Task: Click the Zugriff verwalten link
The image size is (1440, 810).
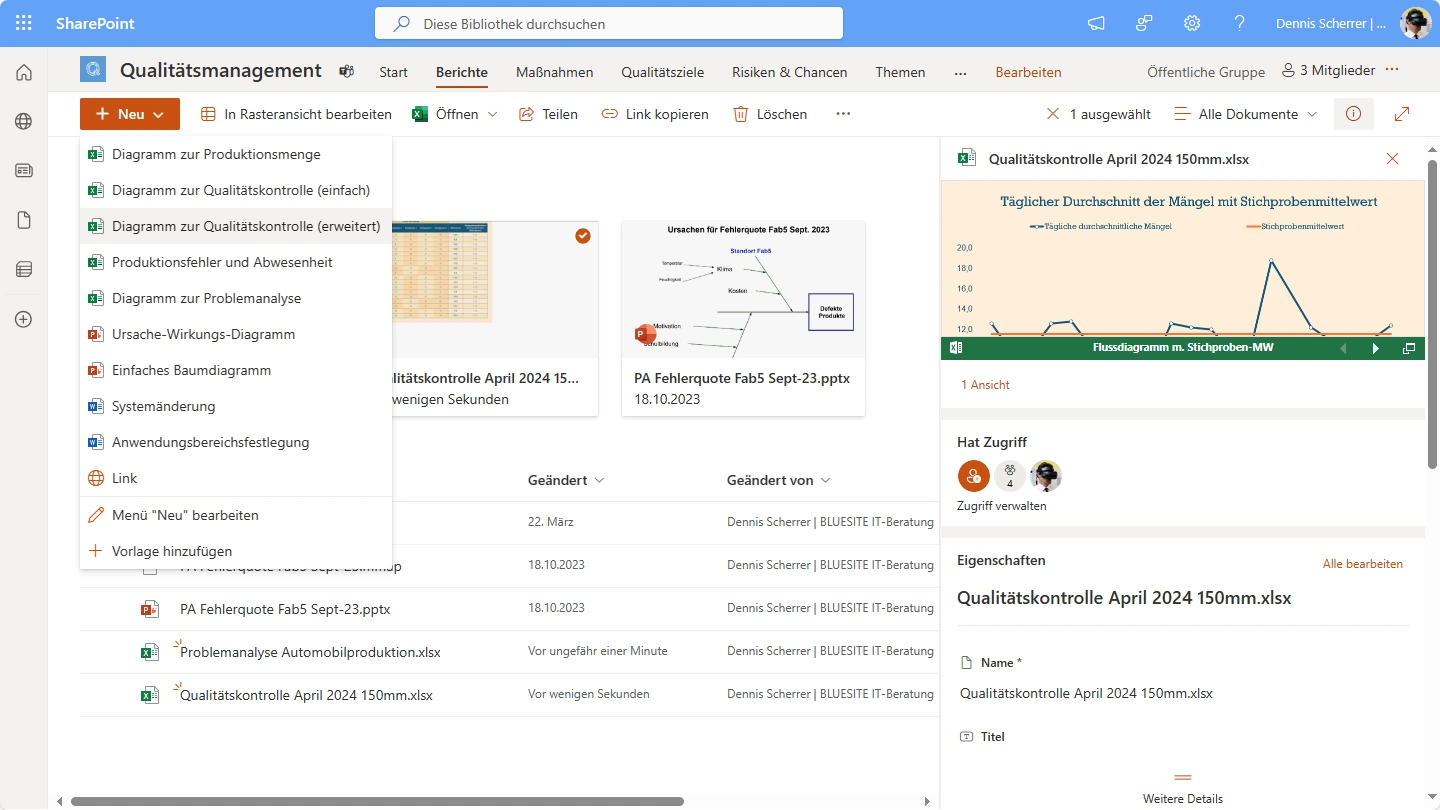Action: tap(1001, 506)
